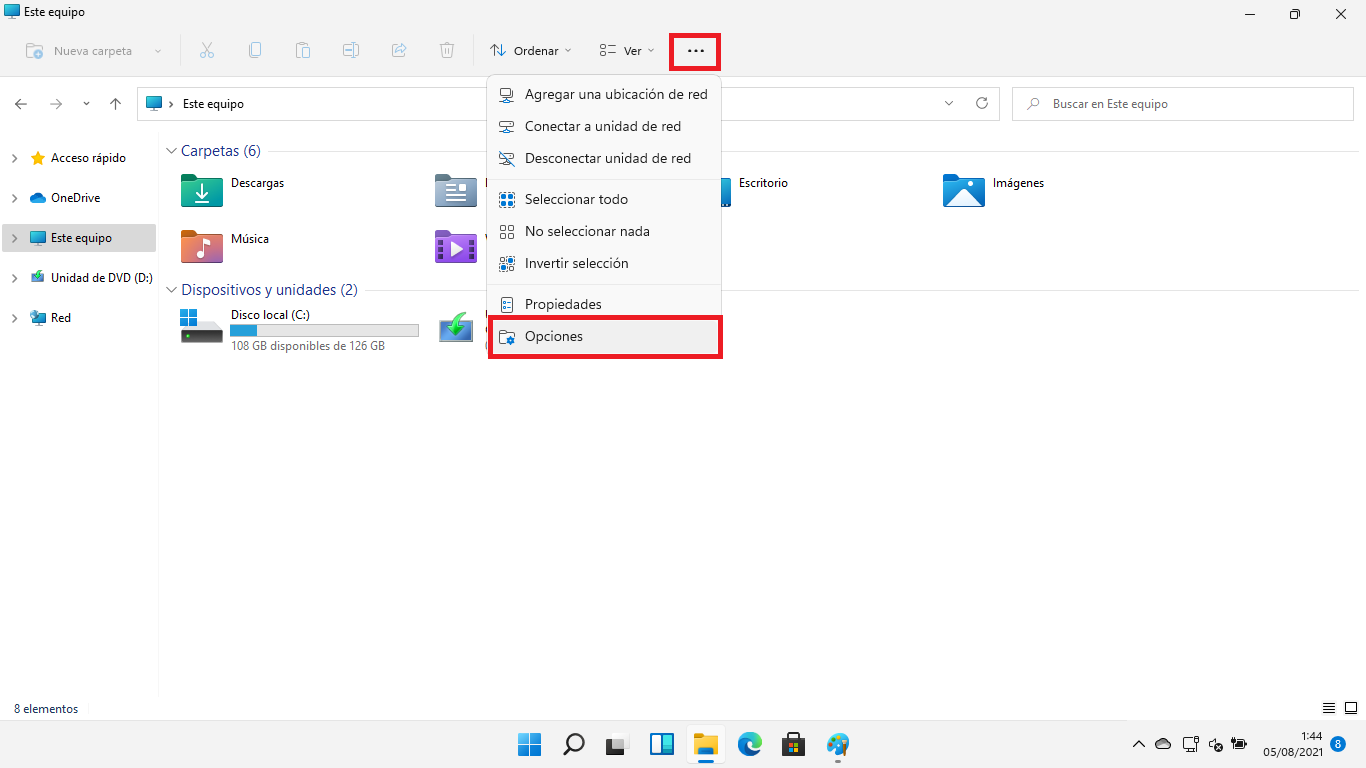Image resolution: width=1366 pixels, height=768 pixels.
Task: Click the Rename icon in the toolbar
Action: (351, 49)
